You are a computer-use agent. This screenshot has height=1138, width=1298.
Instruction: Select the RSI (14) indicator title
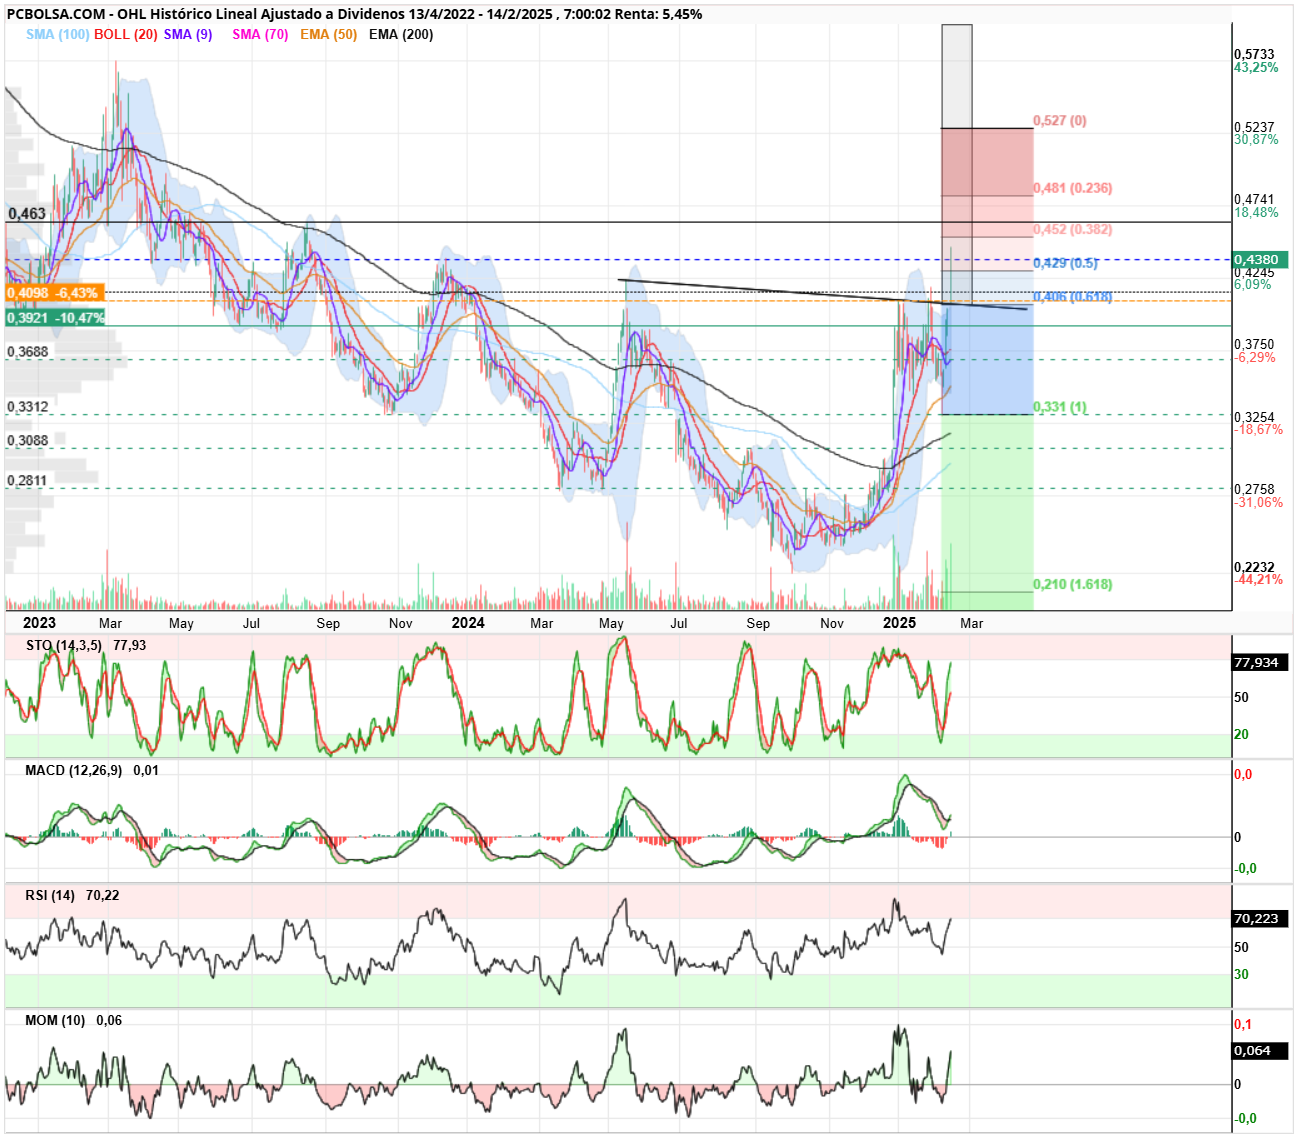tap(50, 895)
